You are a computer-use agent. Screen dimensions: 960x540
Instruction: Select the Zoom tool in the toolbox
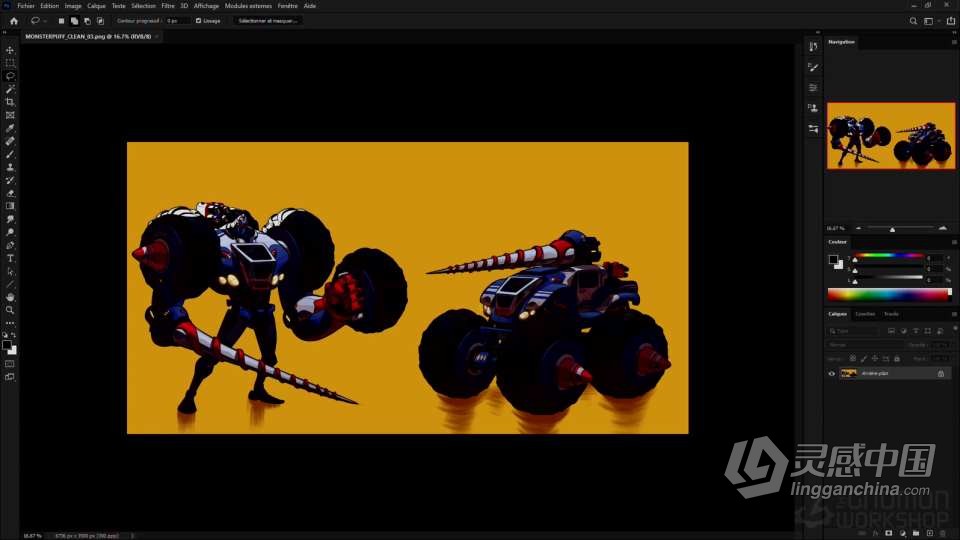coord(10,310)
